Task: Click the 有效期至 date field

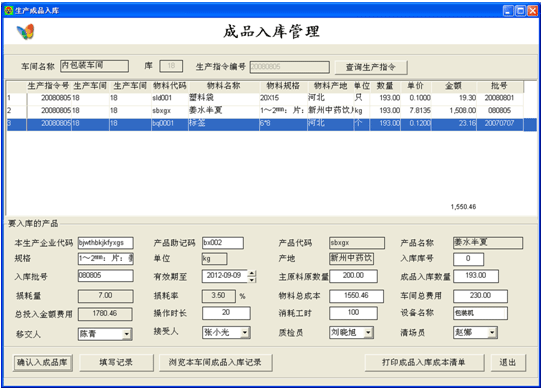Action: coord(225,276)
